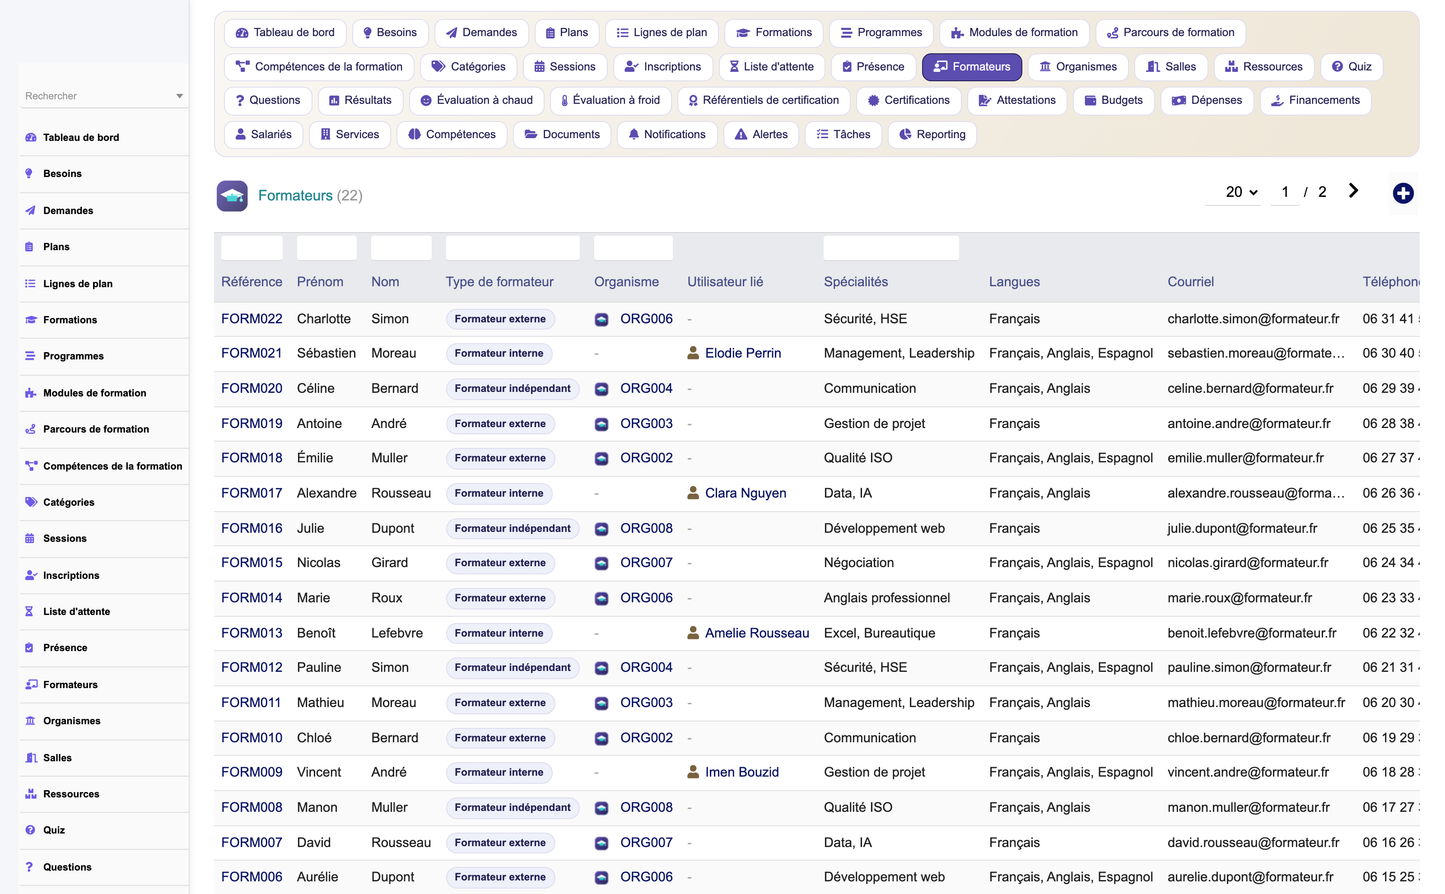Click the Négociation specialty cell

(x=859, y=563)
